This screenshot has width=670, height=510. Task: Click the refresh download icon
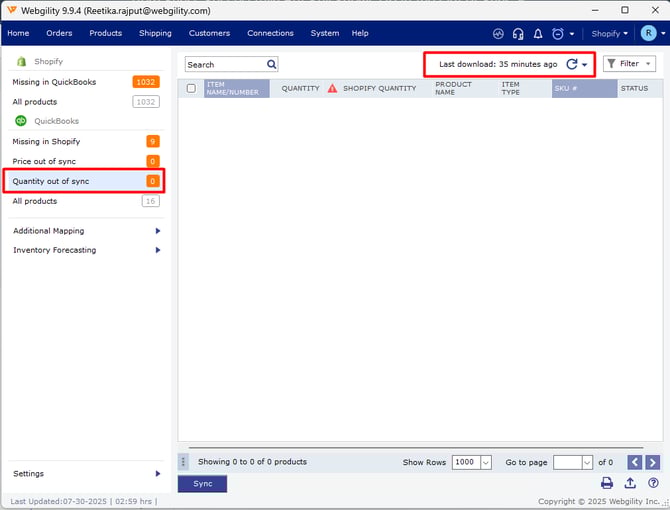click(572, 64)
